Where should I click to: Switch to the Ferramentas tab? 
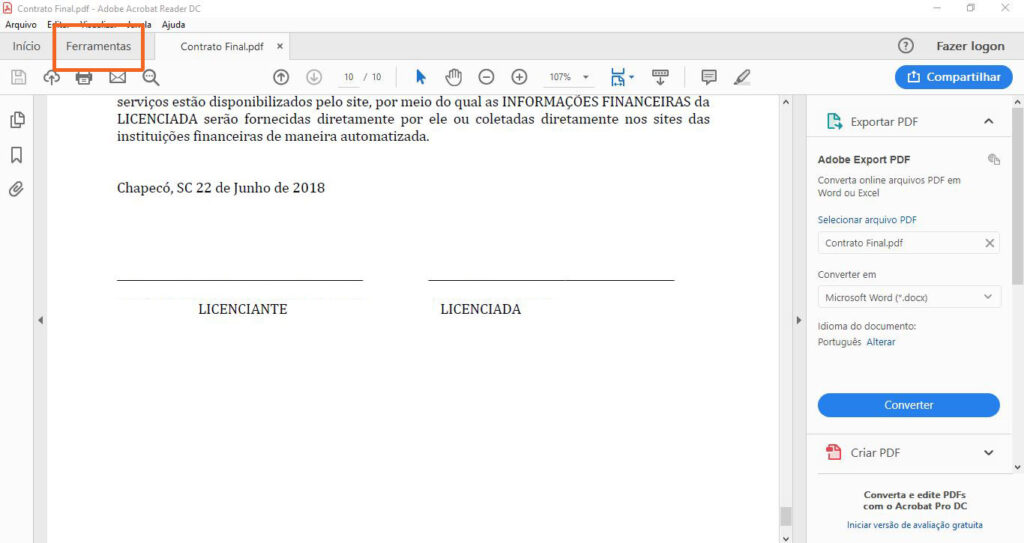(98, 47)
